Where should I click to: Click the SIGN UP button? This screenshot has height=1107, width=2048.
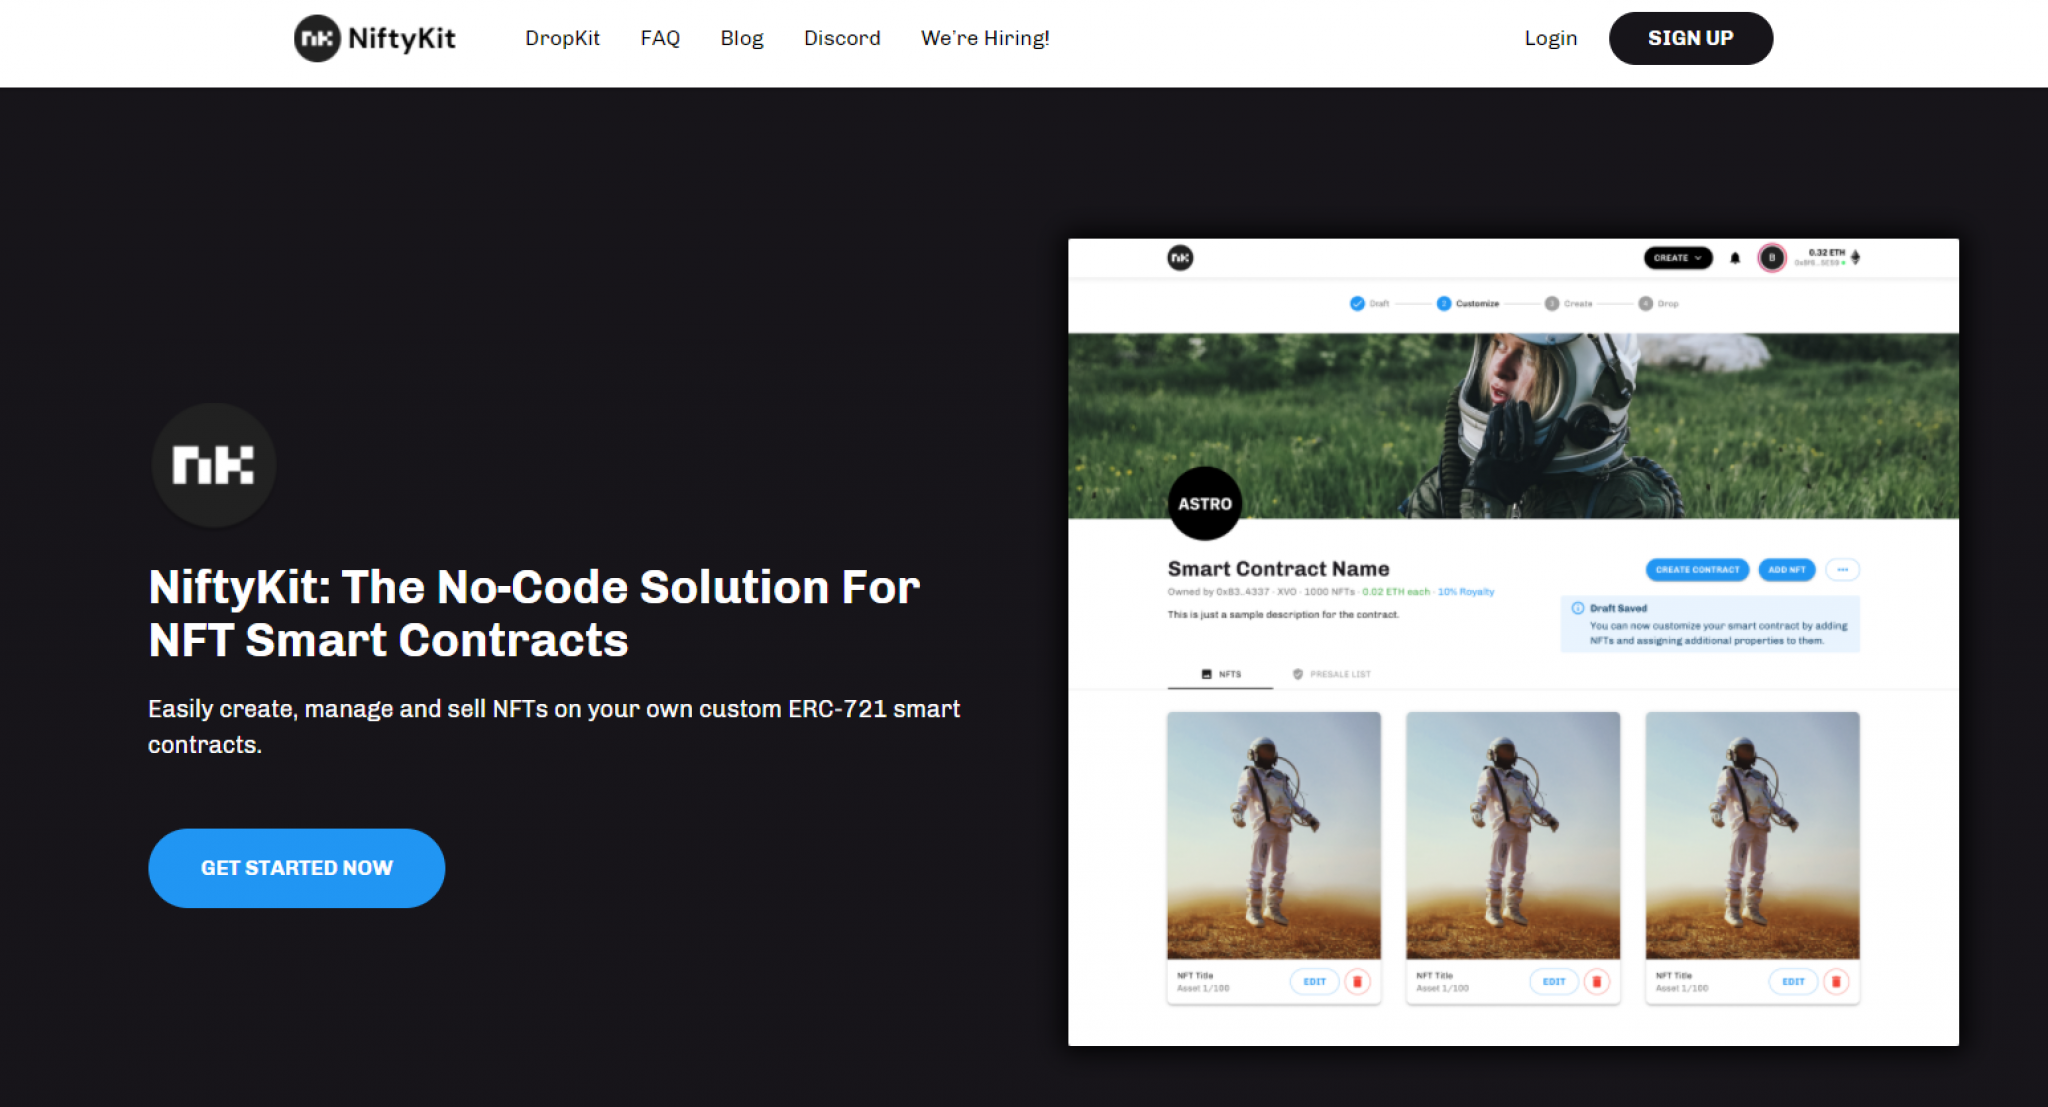1690,38
